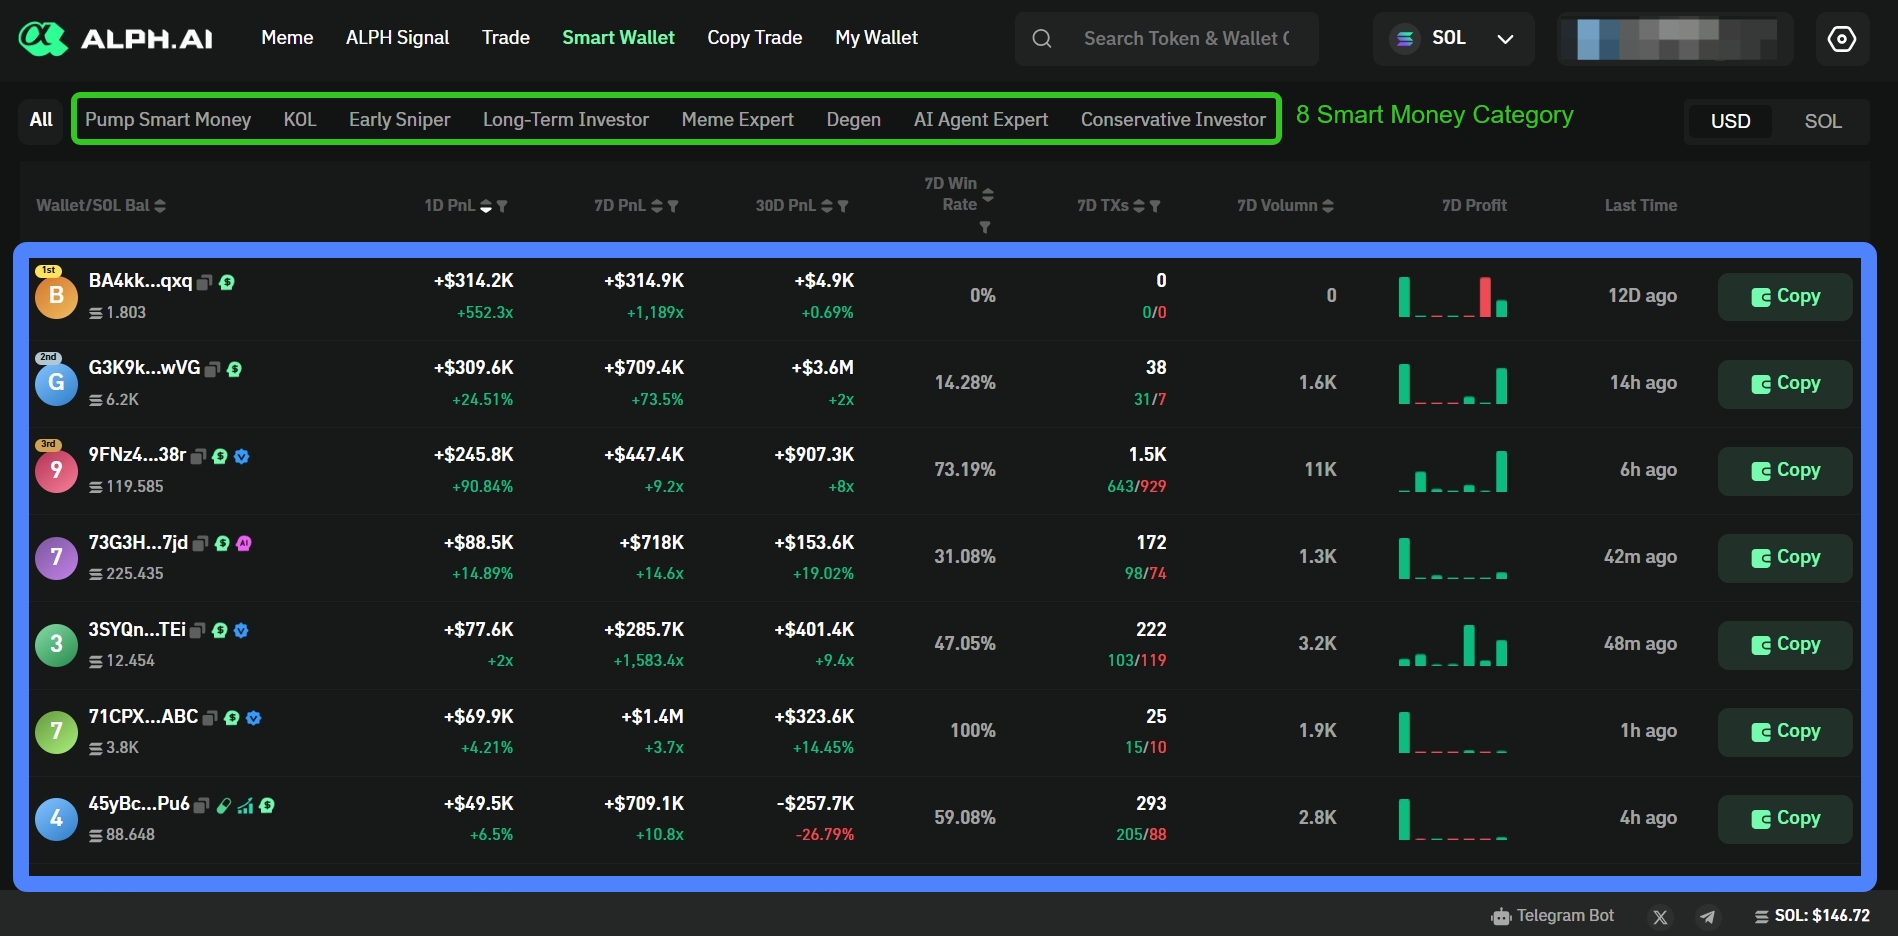
Task: Sort wallets by 1D PnL arrows
Action: (486, 206)
